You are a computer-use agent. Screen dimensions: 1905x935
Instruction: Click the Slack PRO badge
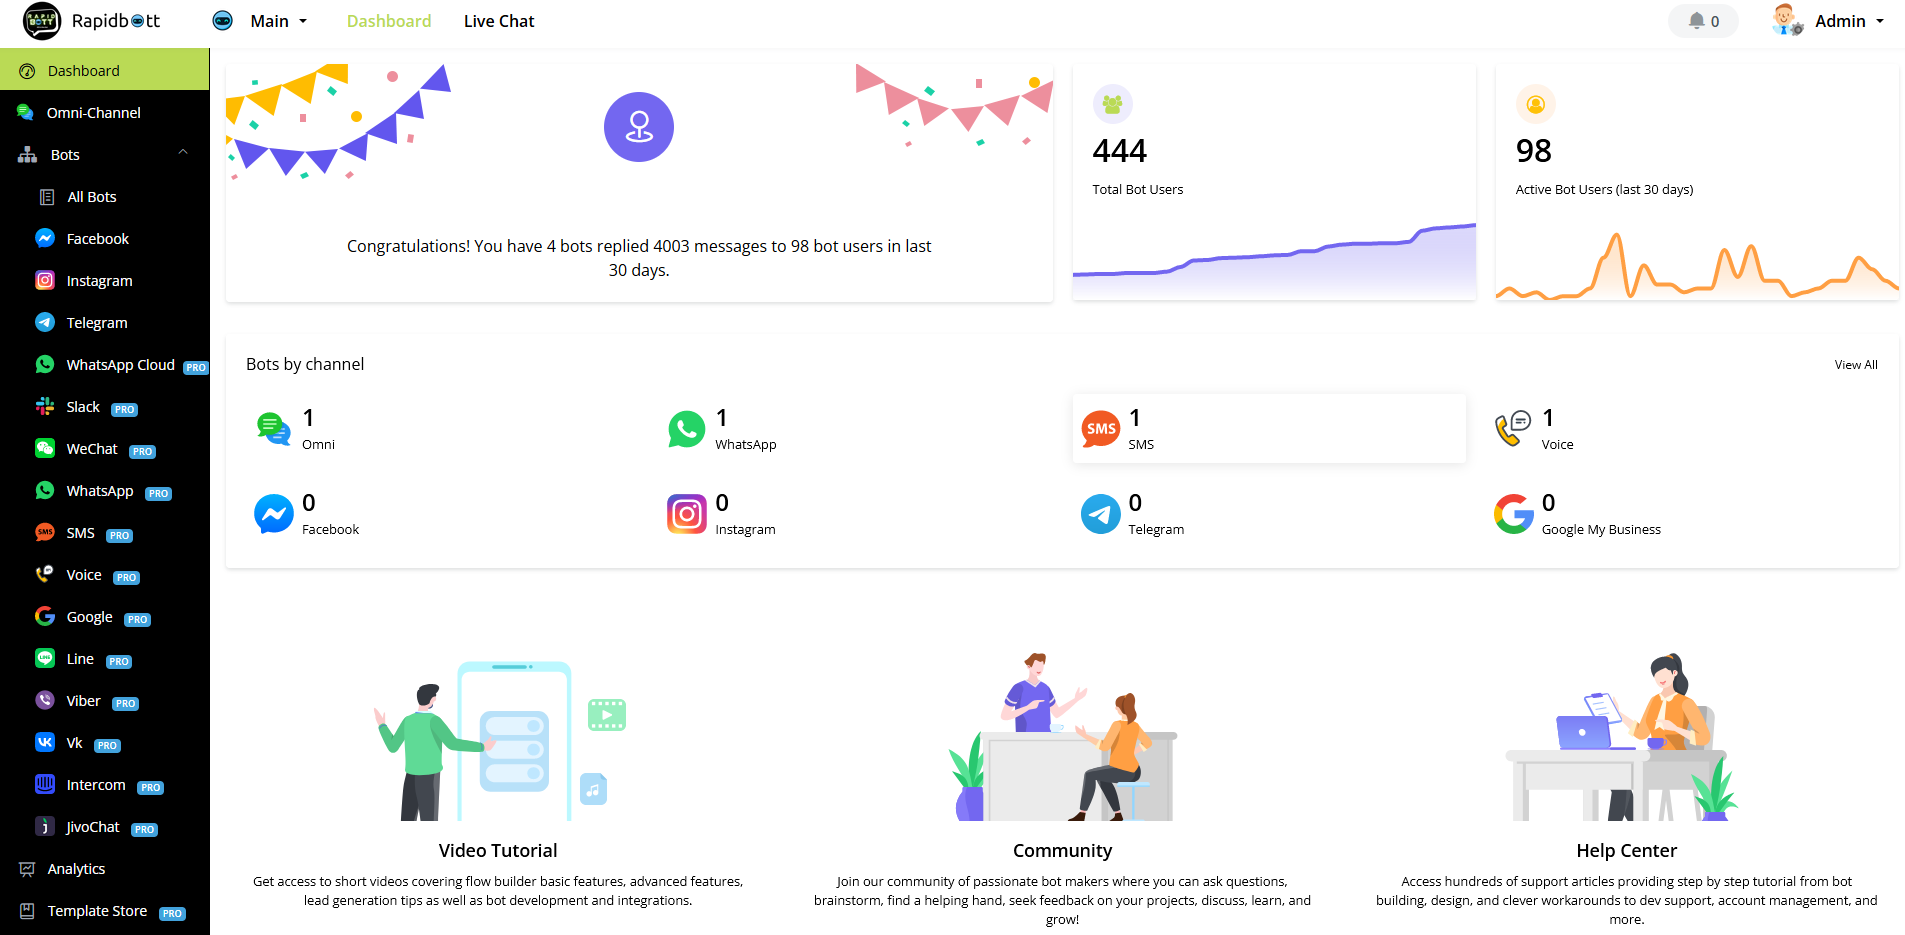[x=124, y=409]
